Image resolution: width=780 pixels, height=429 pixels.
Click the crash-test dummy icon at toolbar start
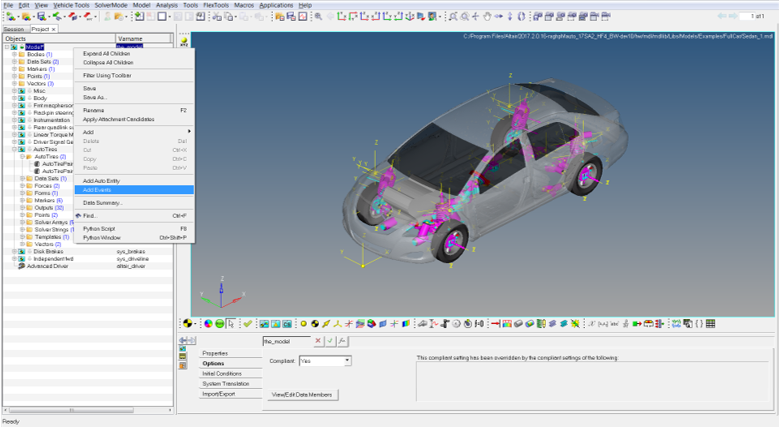click(186, 323)
